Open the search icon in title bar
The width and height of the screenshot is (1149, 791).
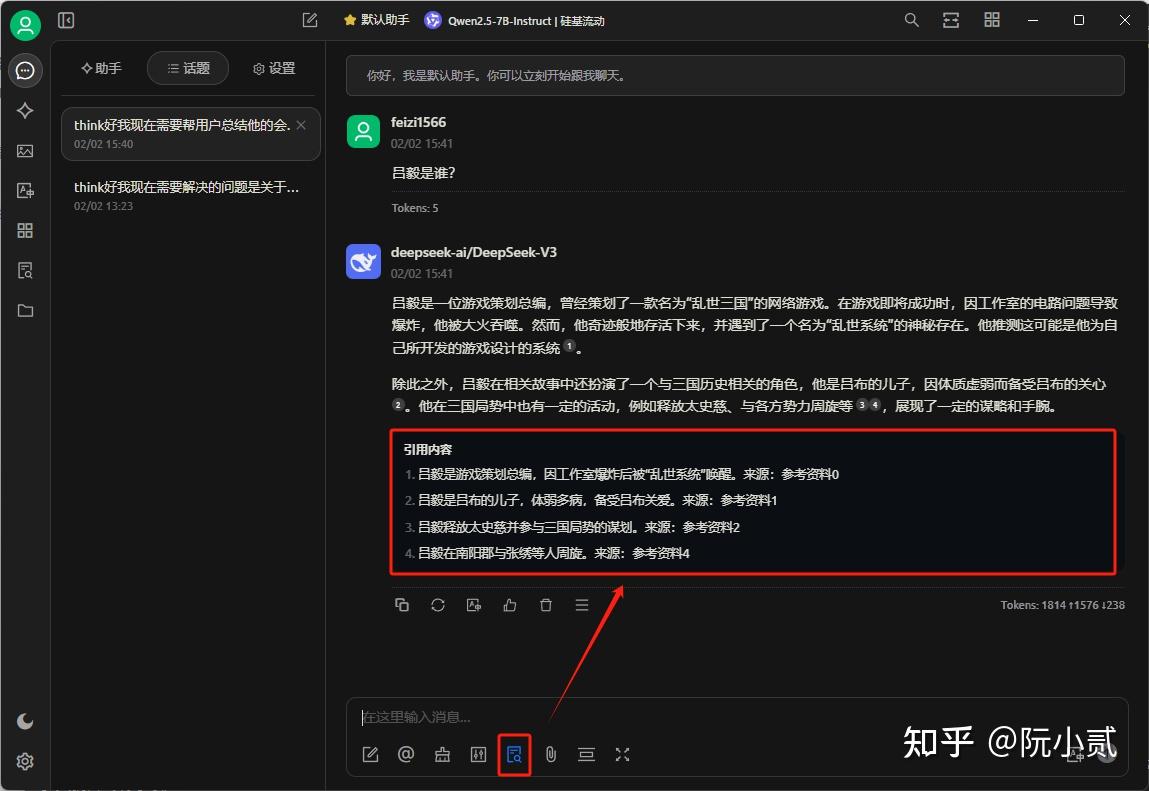tap(912, 21)
